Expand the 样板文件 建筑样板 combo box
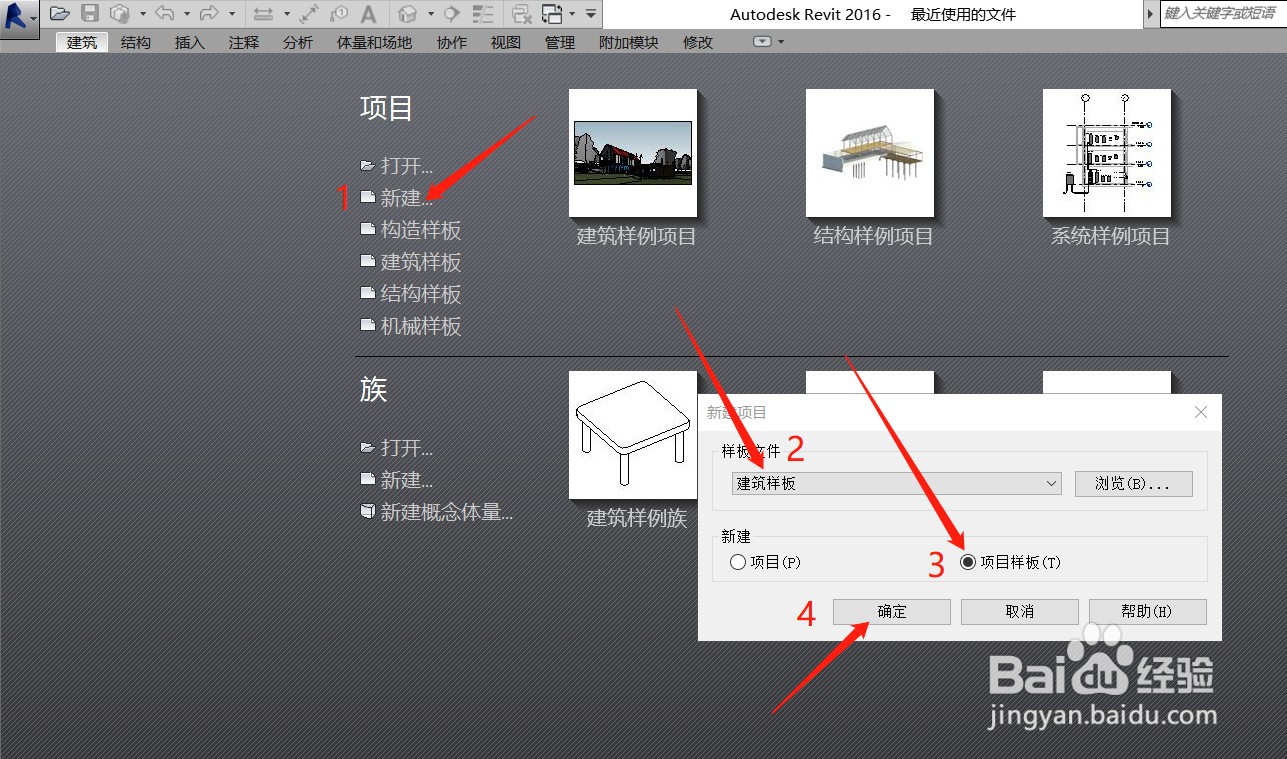 coord(896,483)
